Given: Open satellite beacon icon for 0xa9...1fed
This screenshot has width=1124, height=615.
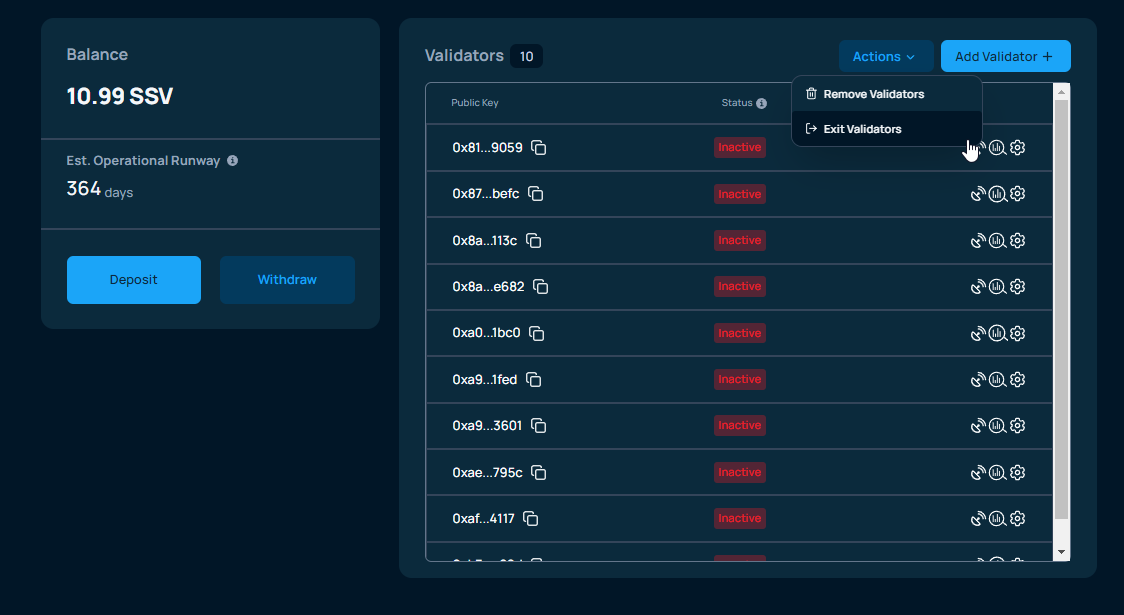Looking at the screenshot, I should [978, 379].
